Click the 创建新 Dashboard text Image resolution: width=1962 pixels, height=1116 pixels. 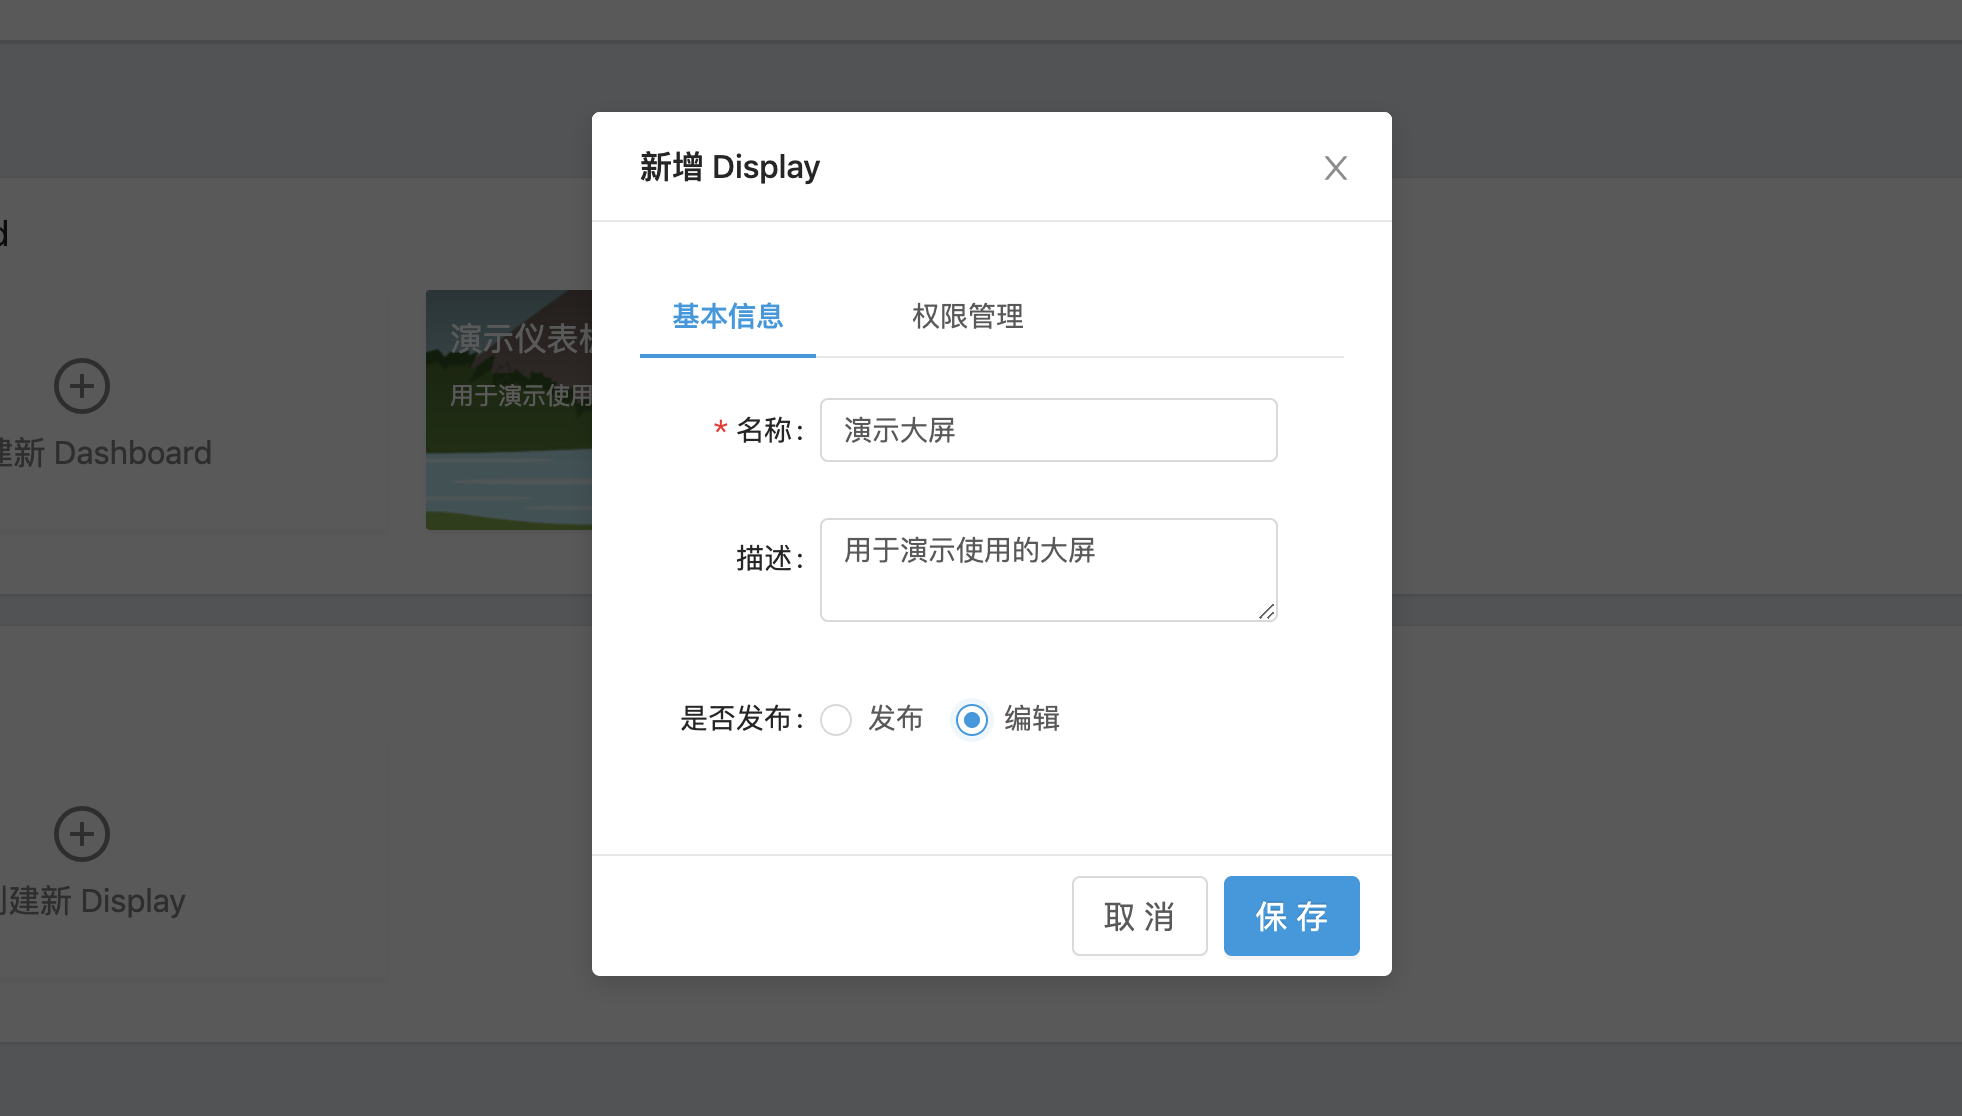click(105, 453)
